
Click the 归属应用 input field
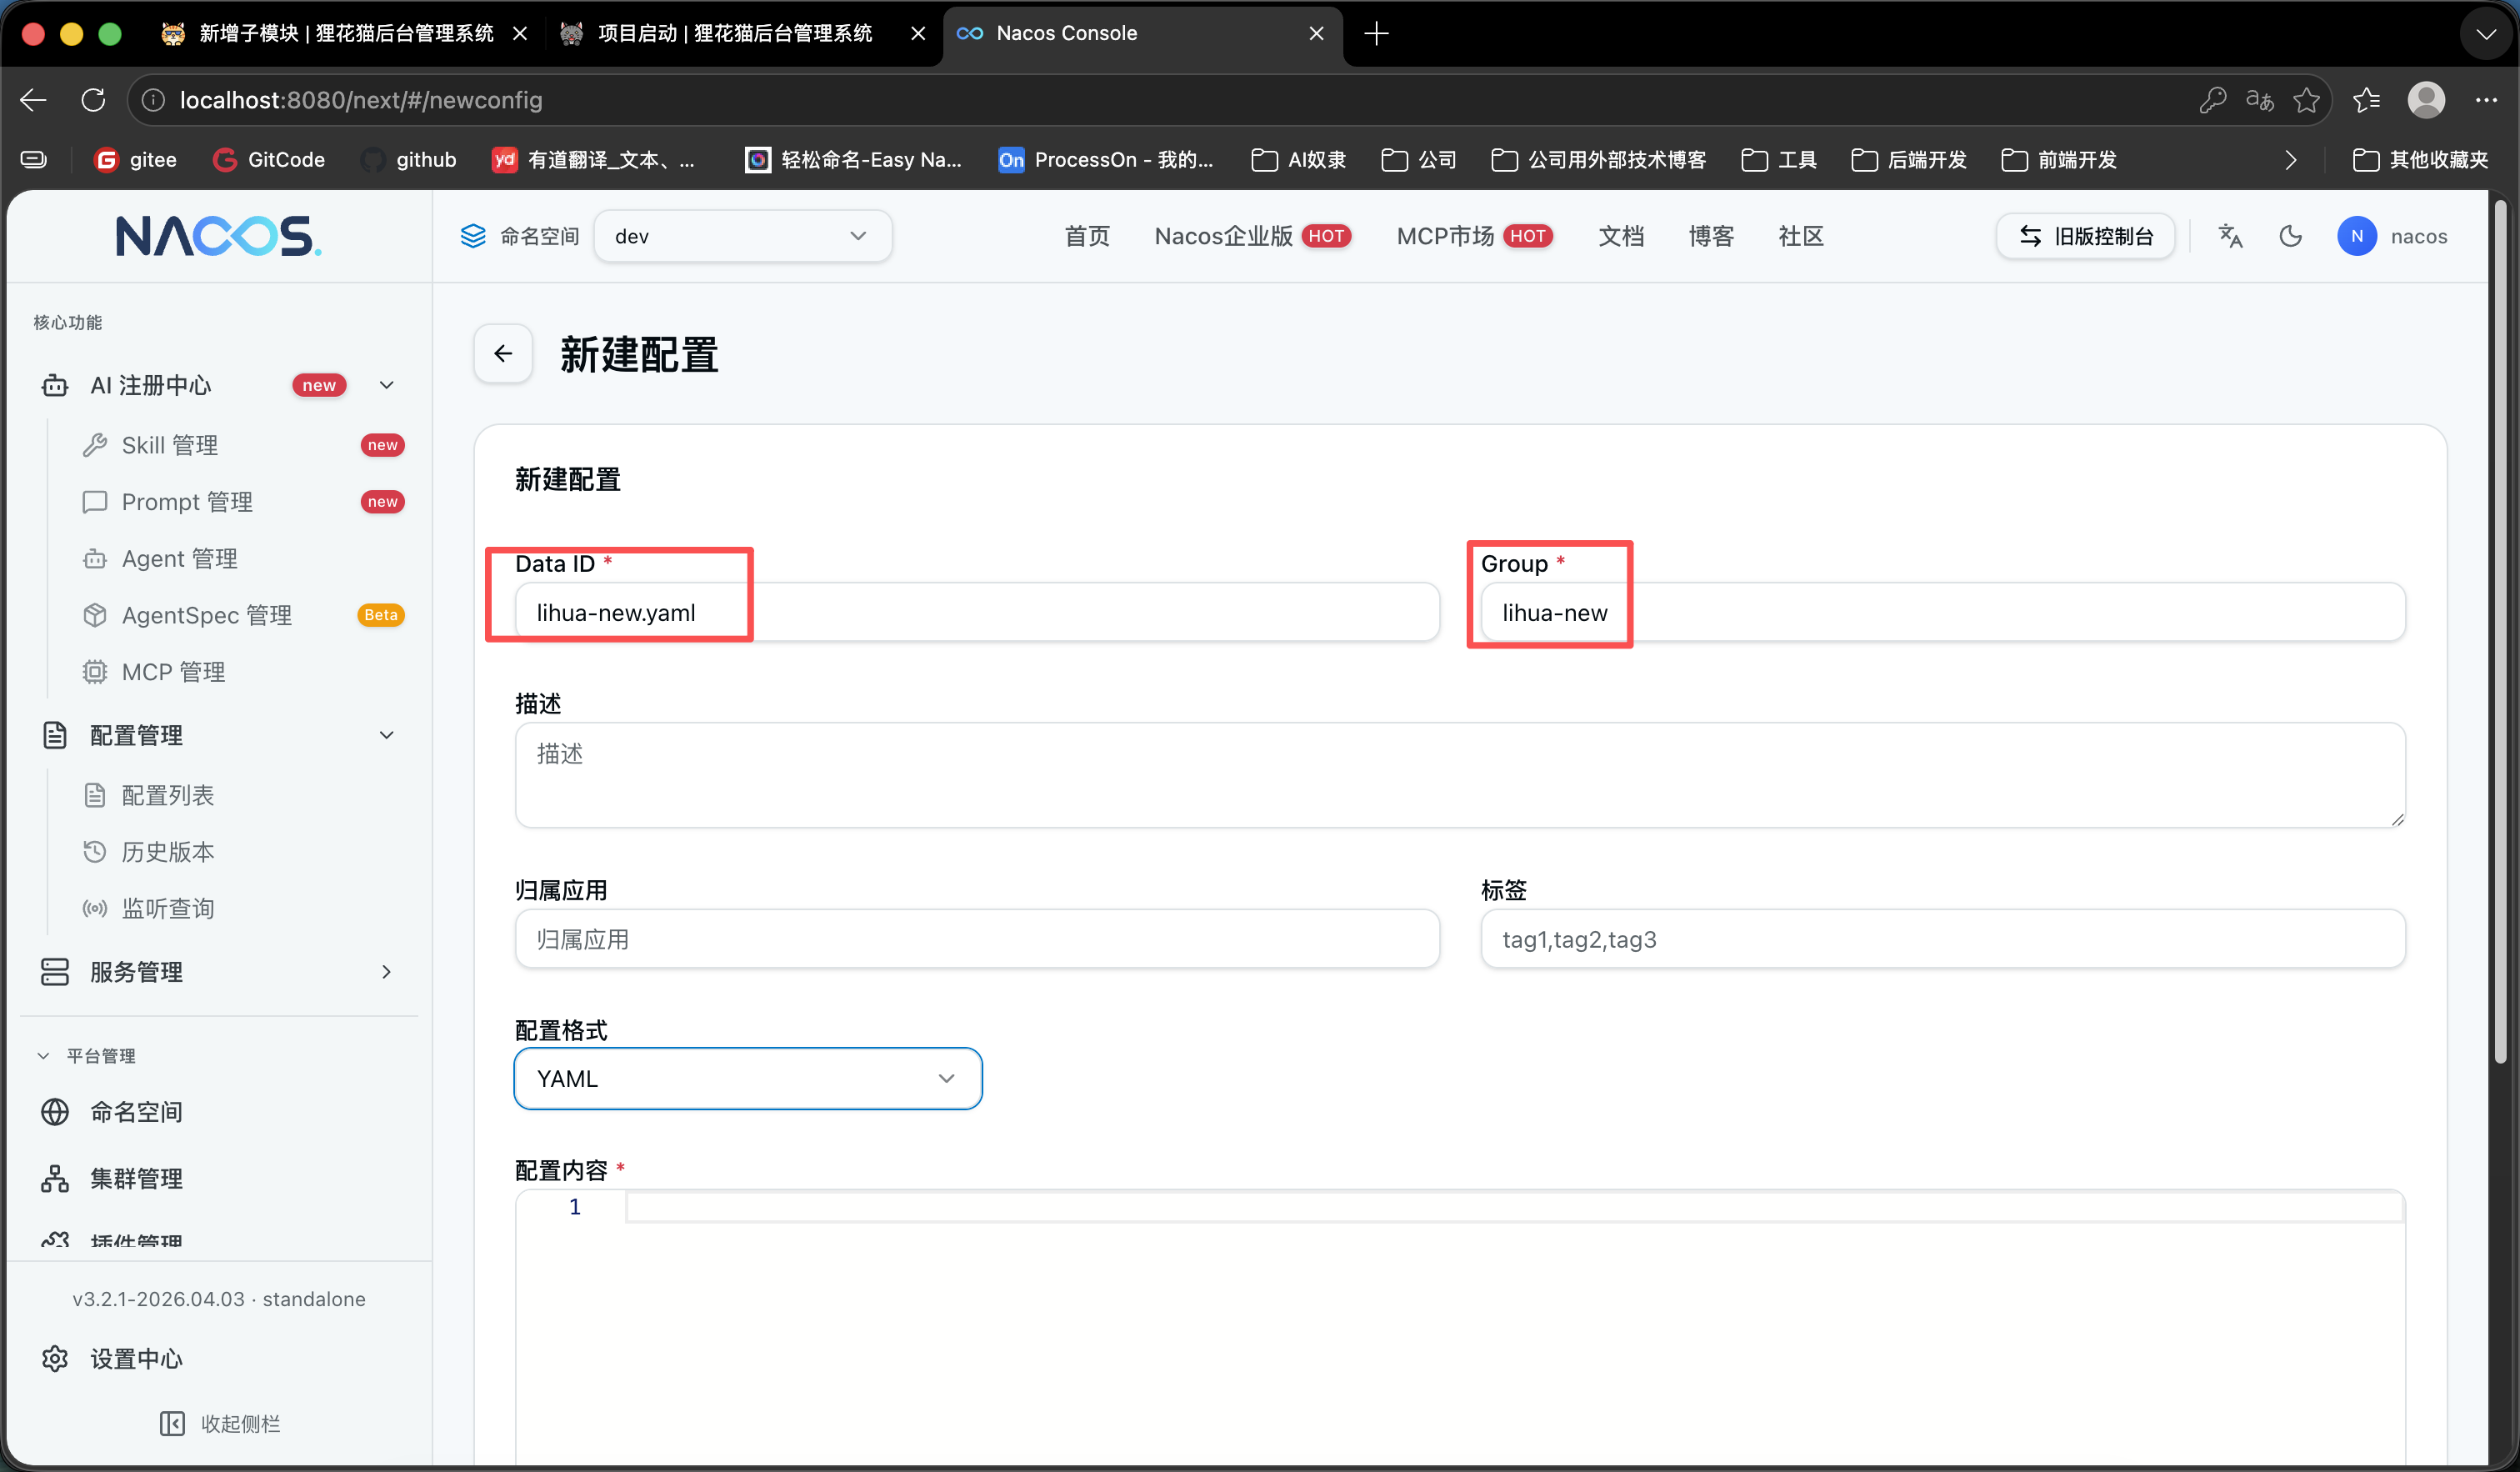click(977, 939)
